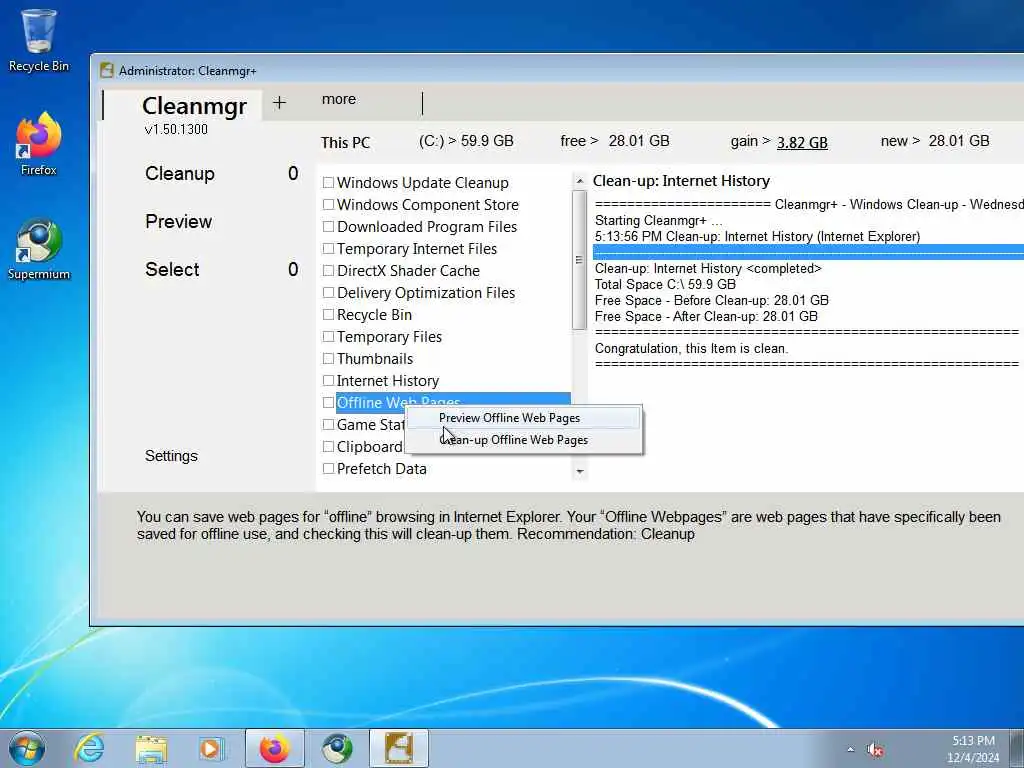Screen dimensions: 1024x768
Task: Select the Thumbnails list item
Action: [x=375, y=359]
